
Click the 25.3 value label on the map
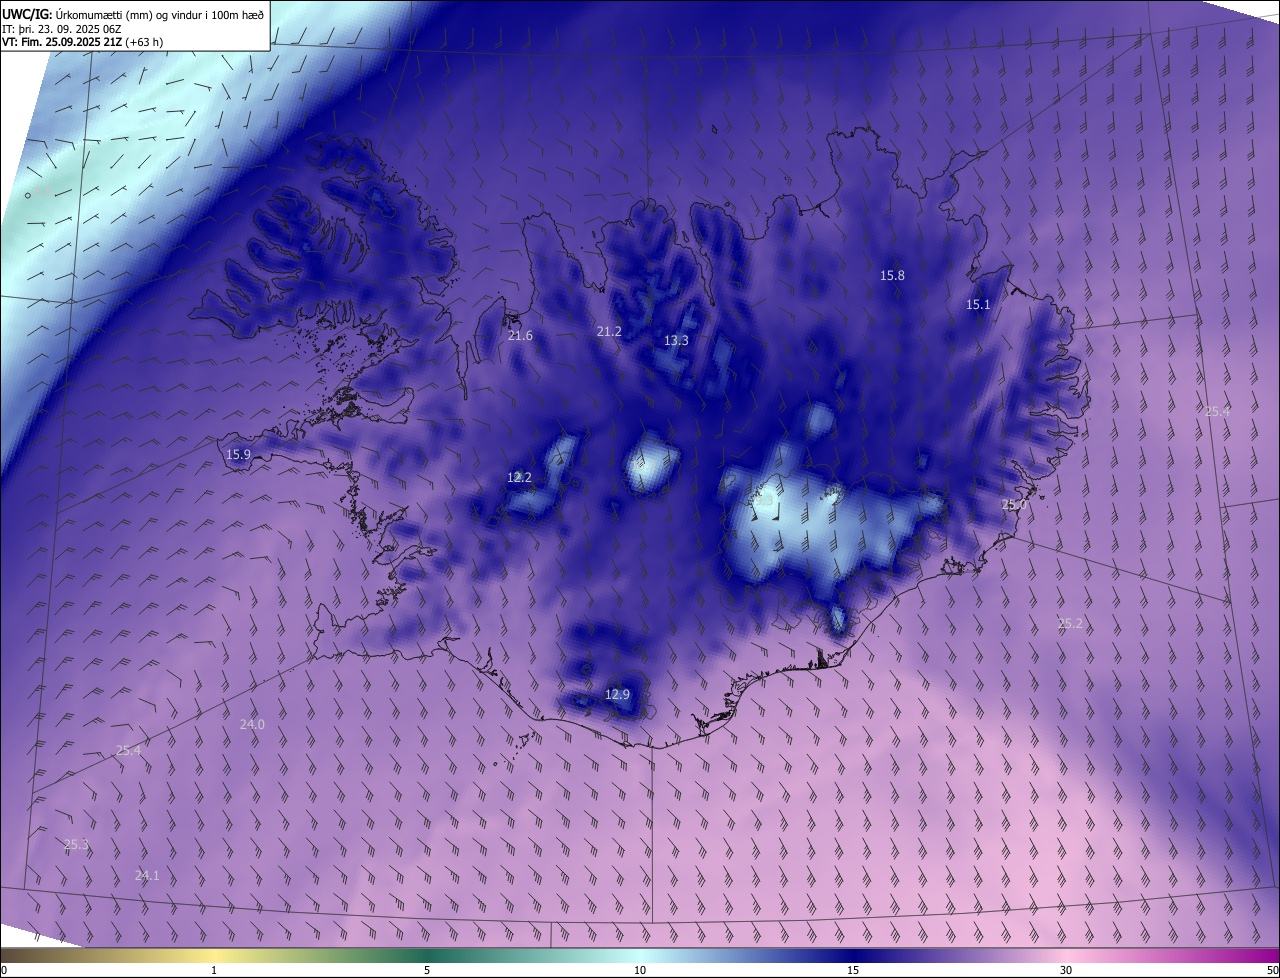click(76, 845)
